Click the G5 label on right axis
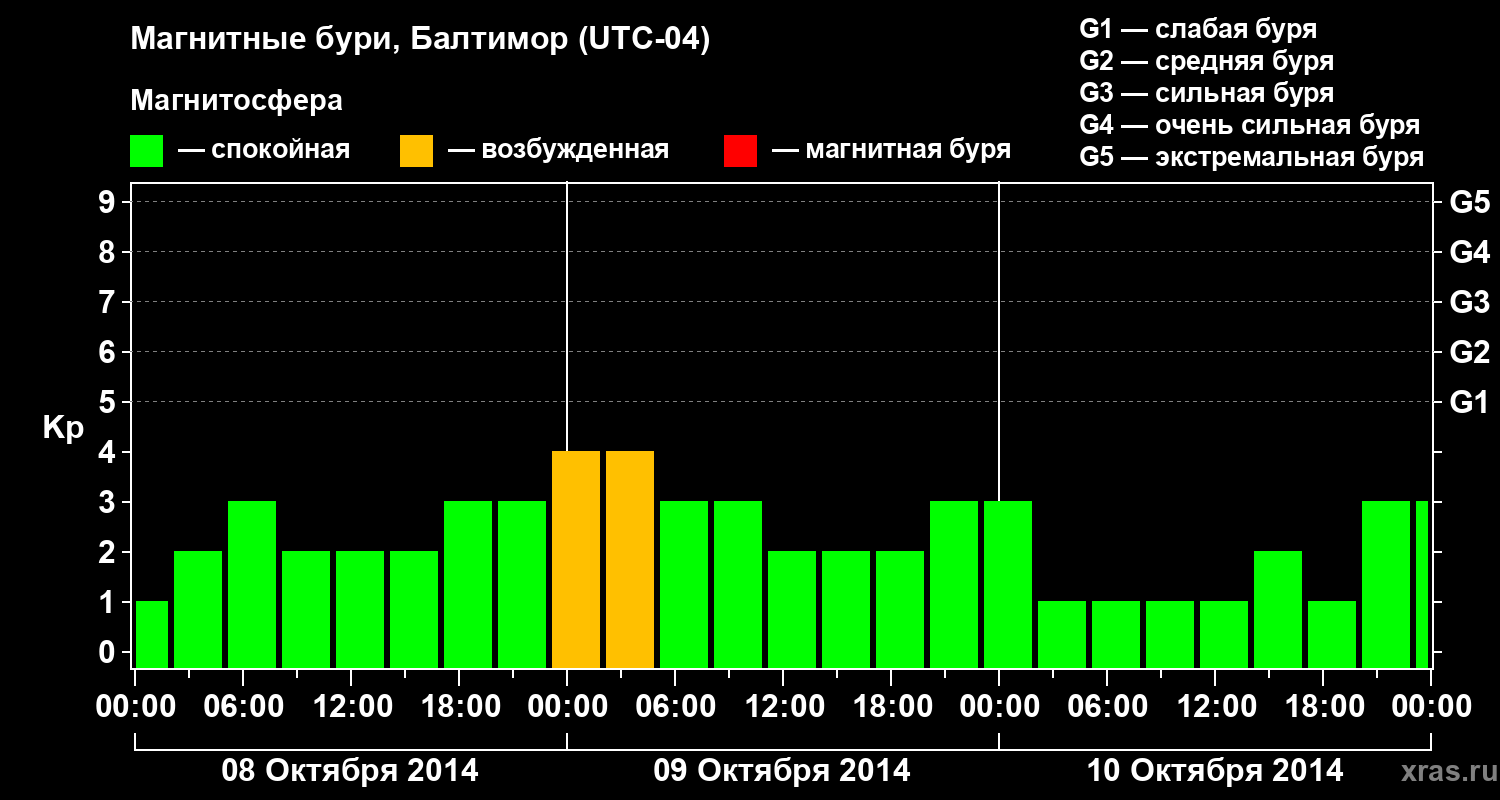The height and width of the screenshot is (800, 1500). click(1469, 203)
